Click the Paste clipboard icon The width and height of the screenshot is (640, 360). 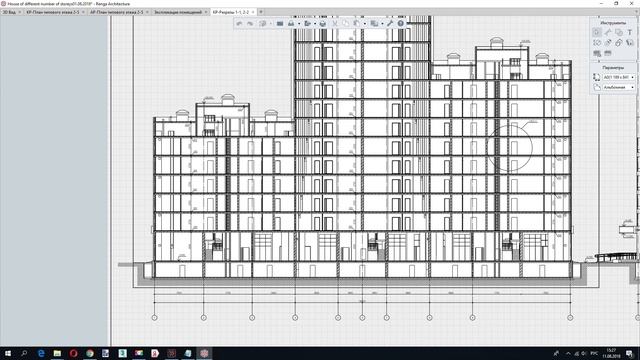coord(356,24)
